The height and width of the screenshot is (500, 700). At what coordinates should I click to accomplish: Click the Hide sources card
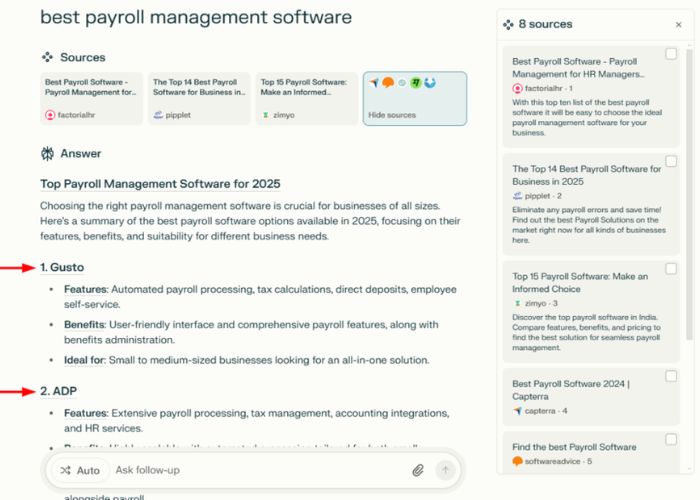(x=415, y=99)
